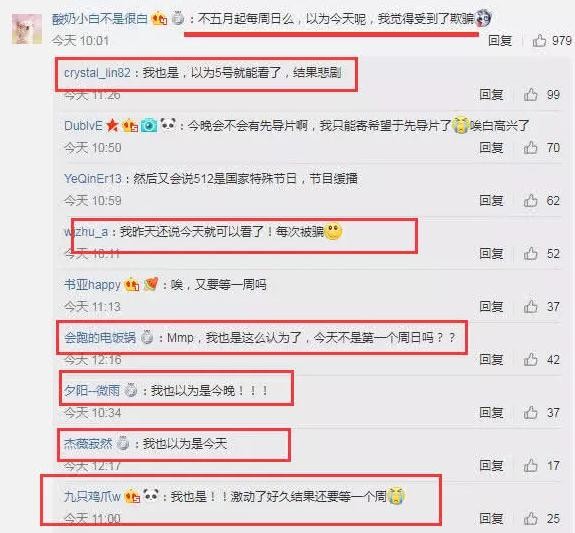Like DublvE's reply with 70 likes
The image size is (575, 533).
tap(531, 147)
